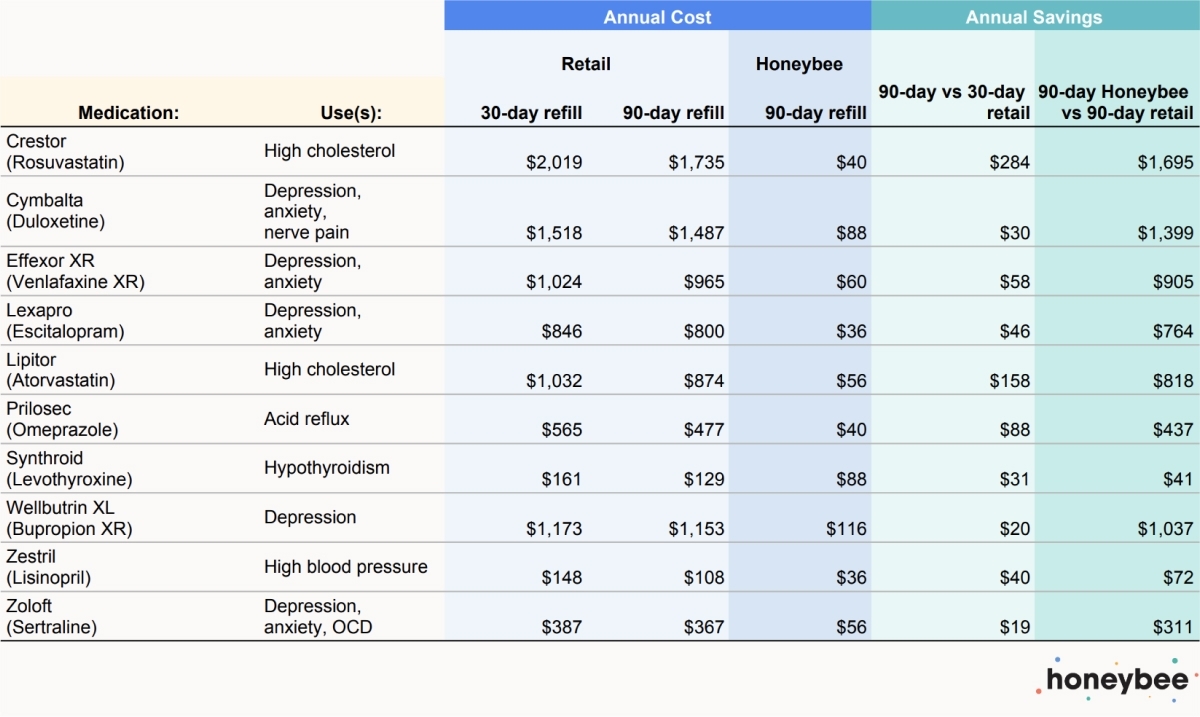Select the Wellbutrin XL (Bupropion XR) label

tap(70, 517)
